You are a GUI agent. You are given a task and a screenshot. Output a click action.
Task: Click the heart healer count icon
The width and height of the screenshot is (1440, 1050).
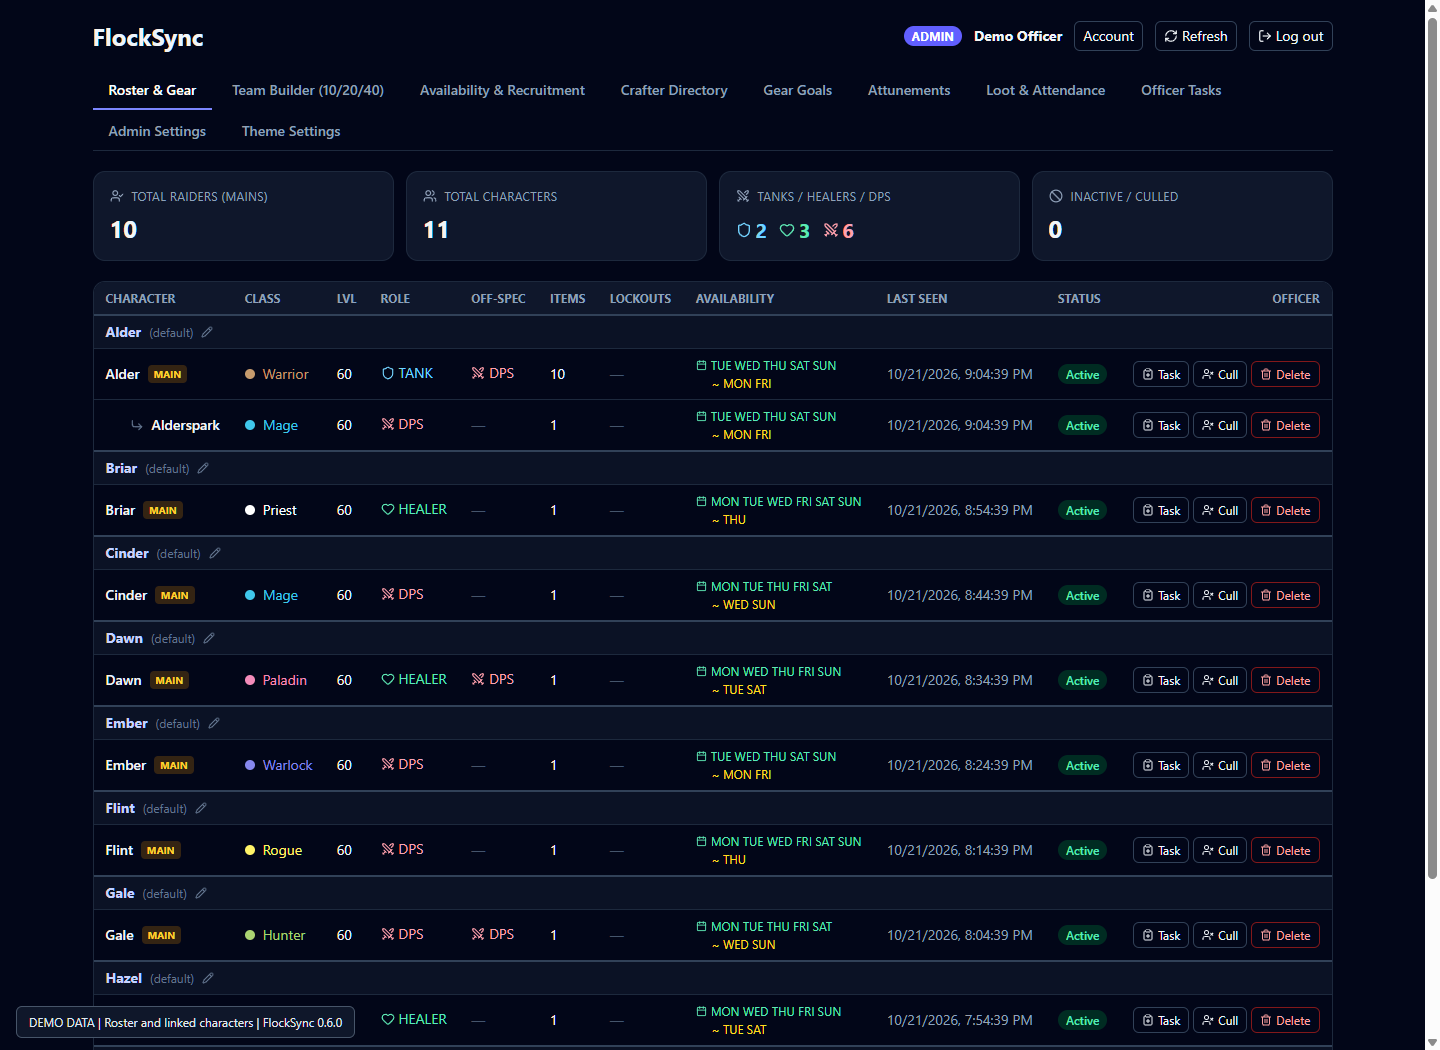pyautogui.click(x=787, y=231)
